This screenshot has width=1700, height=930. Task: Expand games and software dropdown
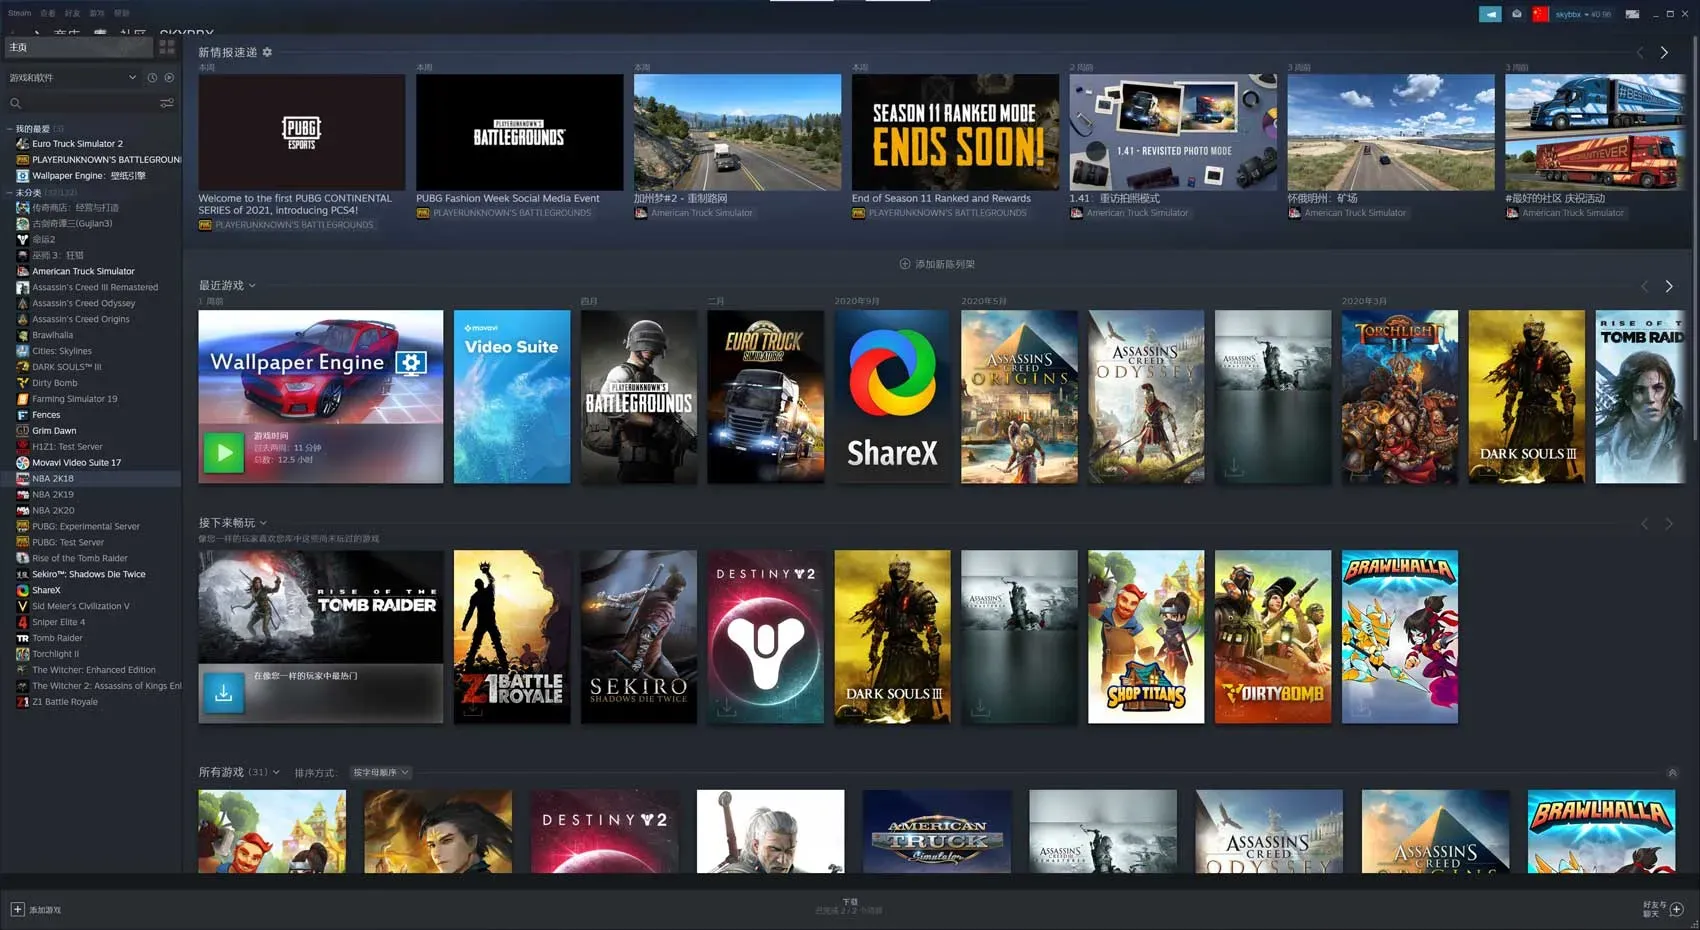point(132,77)
